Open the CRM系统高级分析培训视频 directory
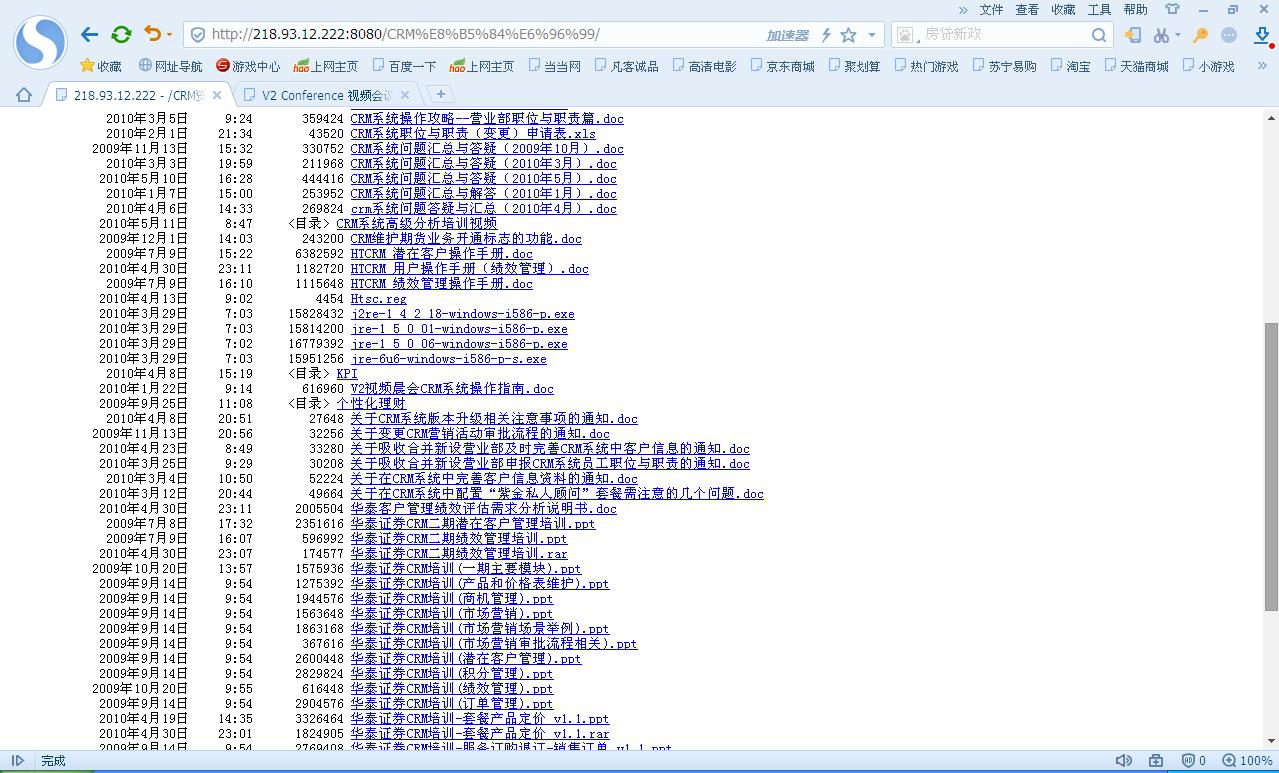 [x=416, y=224]
